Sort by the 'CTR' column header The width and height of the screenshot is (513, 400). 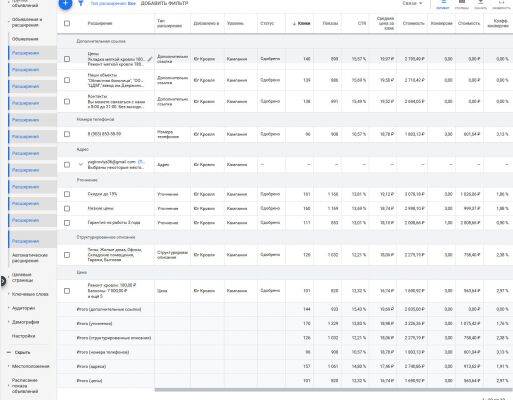coord(362,23)
